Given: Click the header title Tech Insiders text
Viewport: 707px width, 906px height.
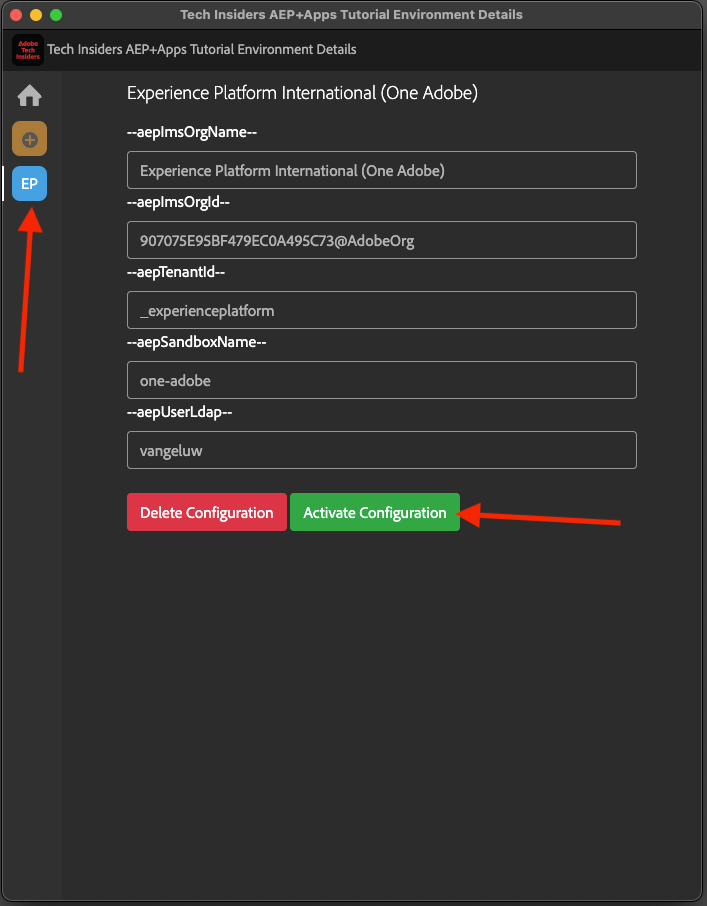Looking at the screenshot, I should pyautogui.click(x=202, y=50).
